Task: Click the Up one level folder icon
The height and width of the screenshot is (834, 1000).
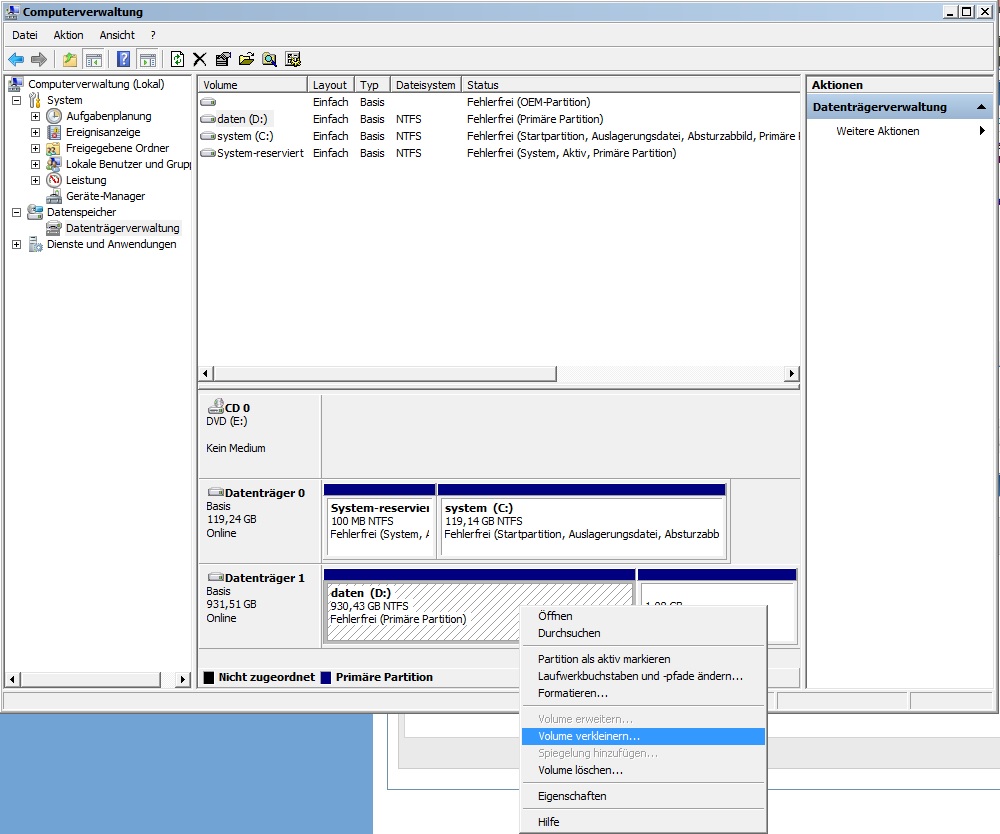Action: coord(70,60)
